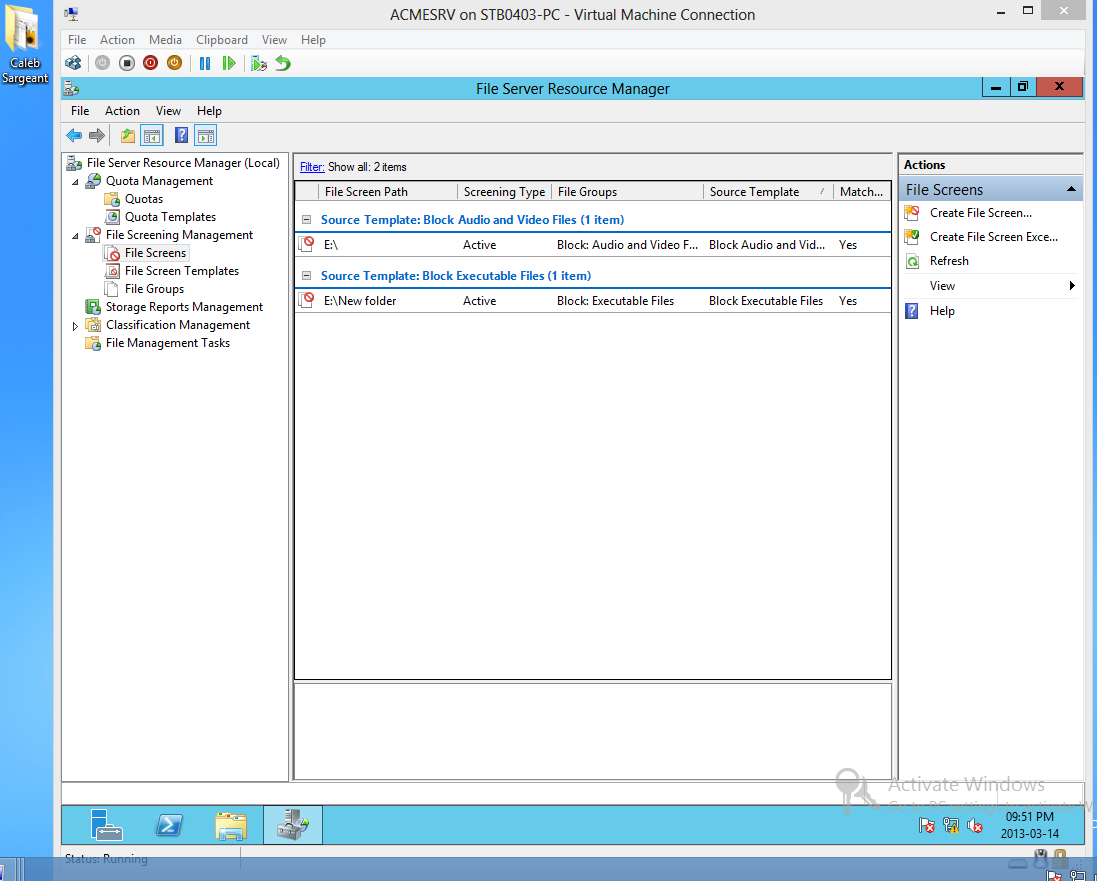Toggle Show/Hide Action Pane icon
Viewport: 1097px width, 881px height.
[x=206, y=135]
